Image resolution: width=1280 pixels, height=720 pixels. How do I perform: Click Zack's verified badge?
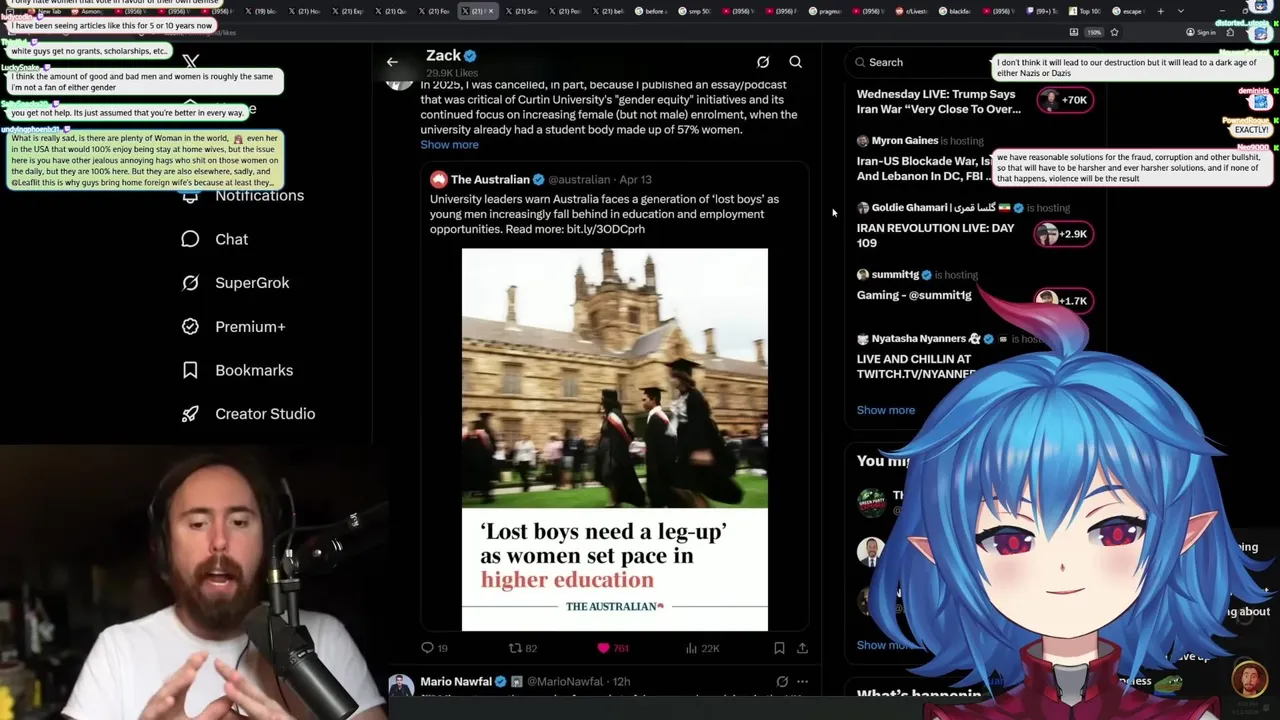coord(470,56)
